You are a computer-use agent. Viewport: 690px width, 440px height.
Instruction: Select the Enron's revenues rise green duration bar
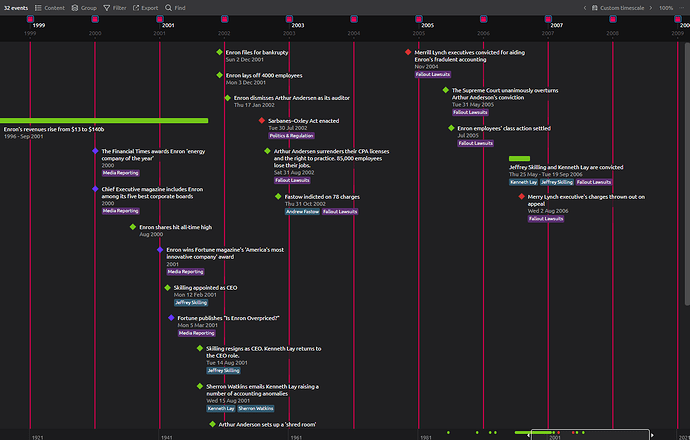(104, 121)
